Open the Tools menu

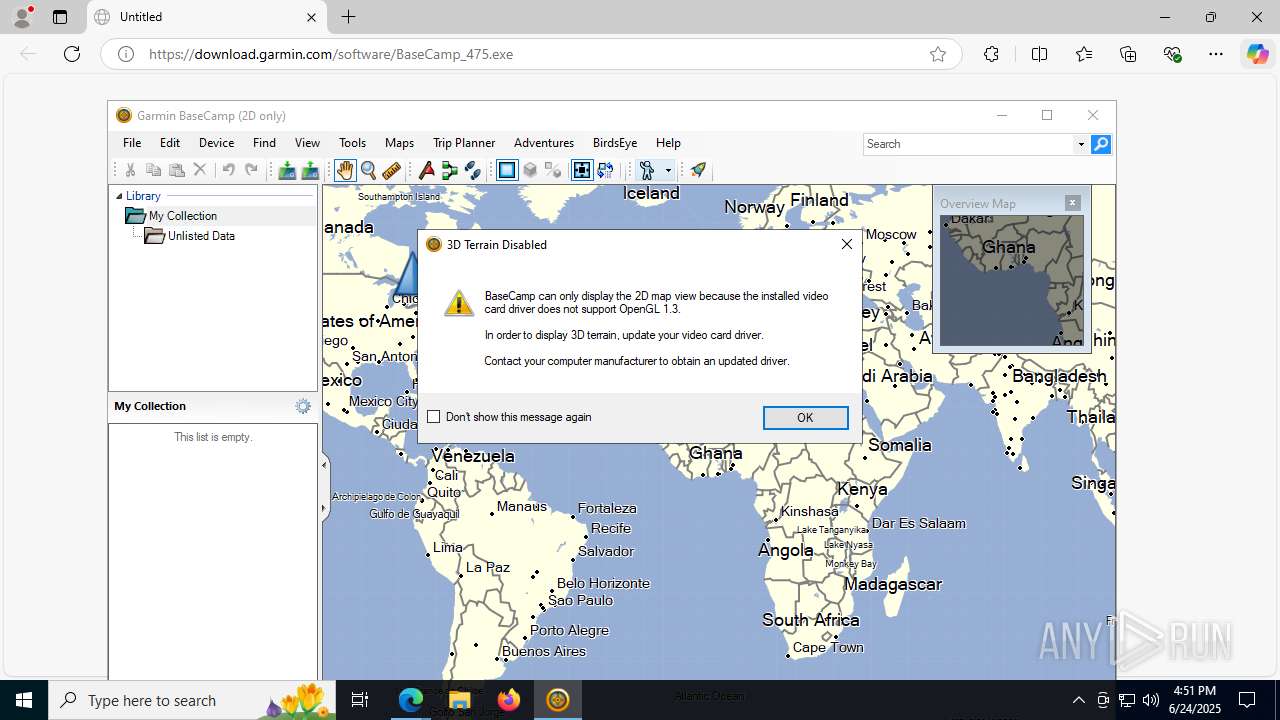coord(352,143)
